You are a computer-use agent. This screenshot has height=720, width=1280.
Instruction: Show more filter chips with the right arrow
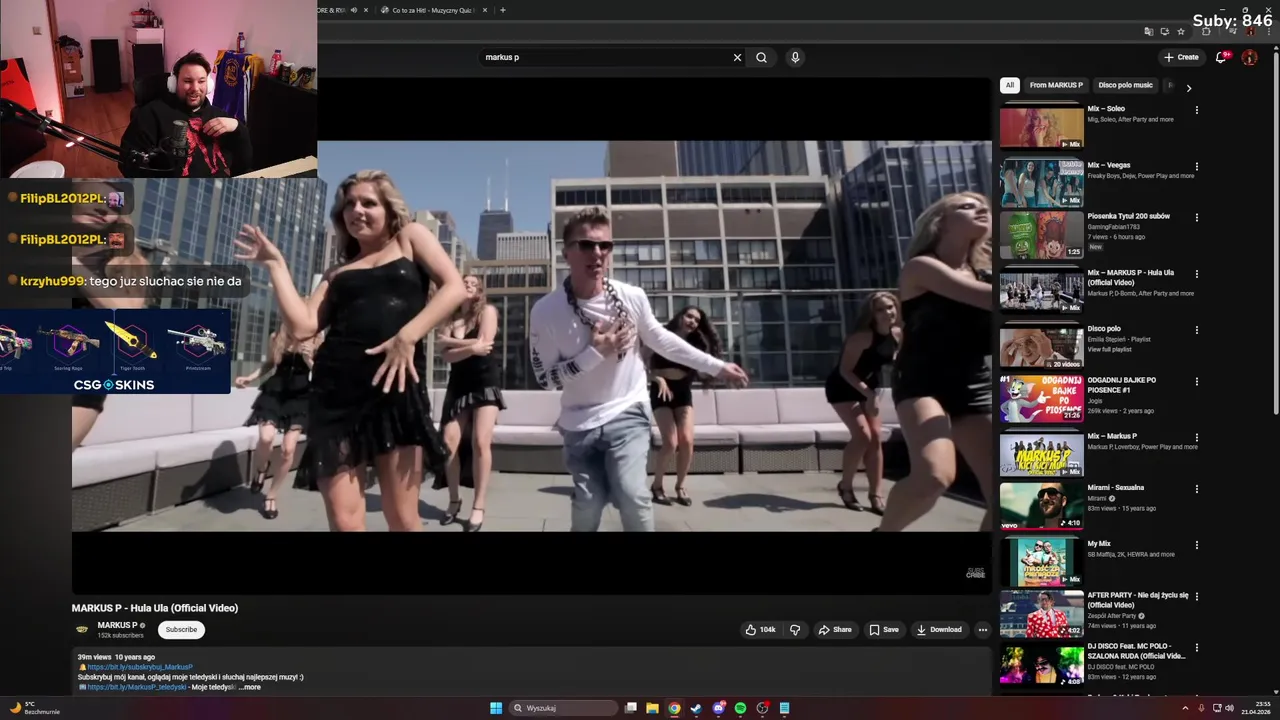tap(1188, 88)
